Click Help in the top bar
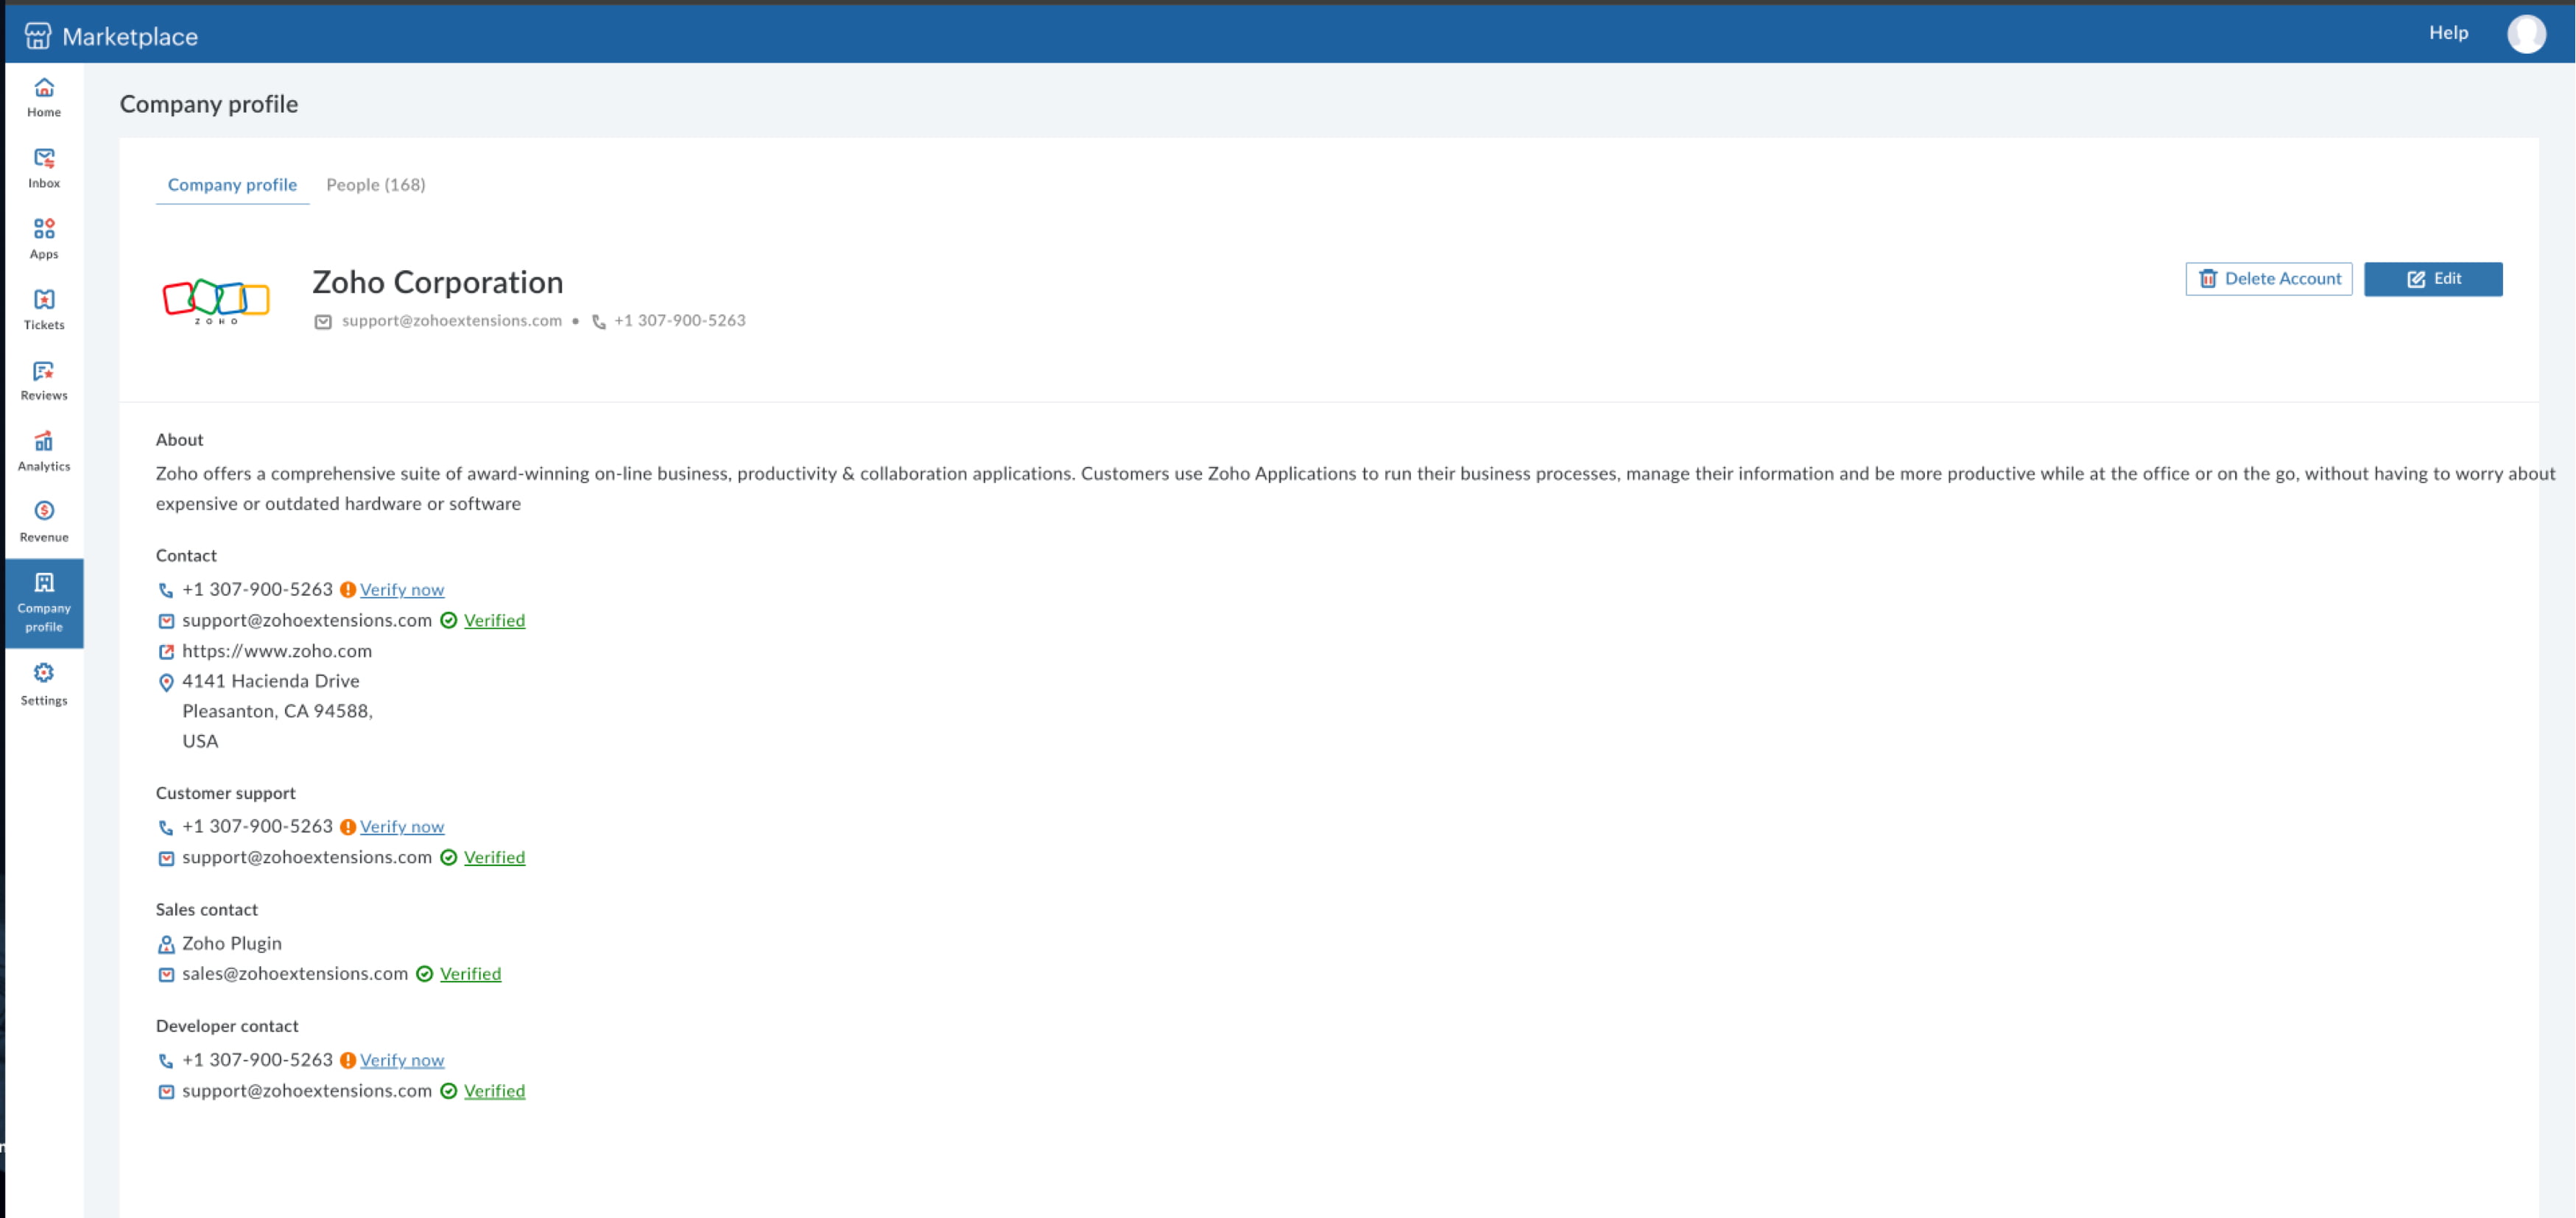 (x=2448, y=33)
